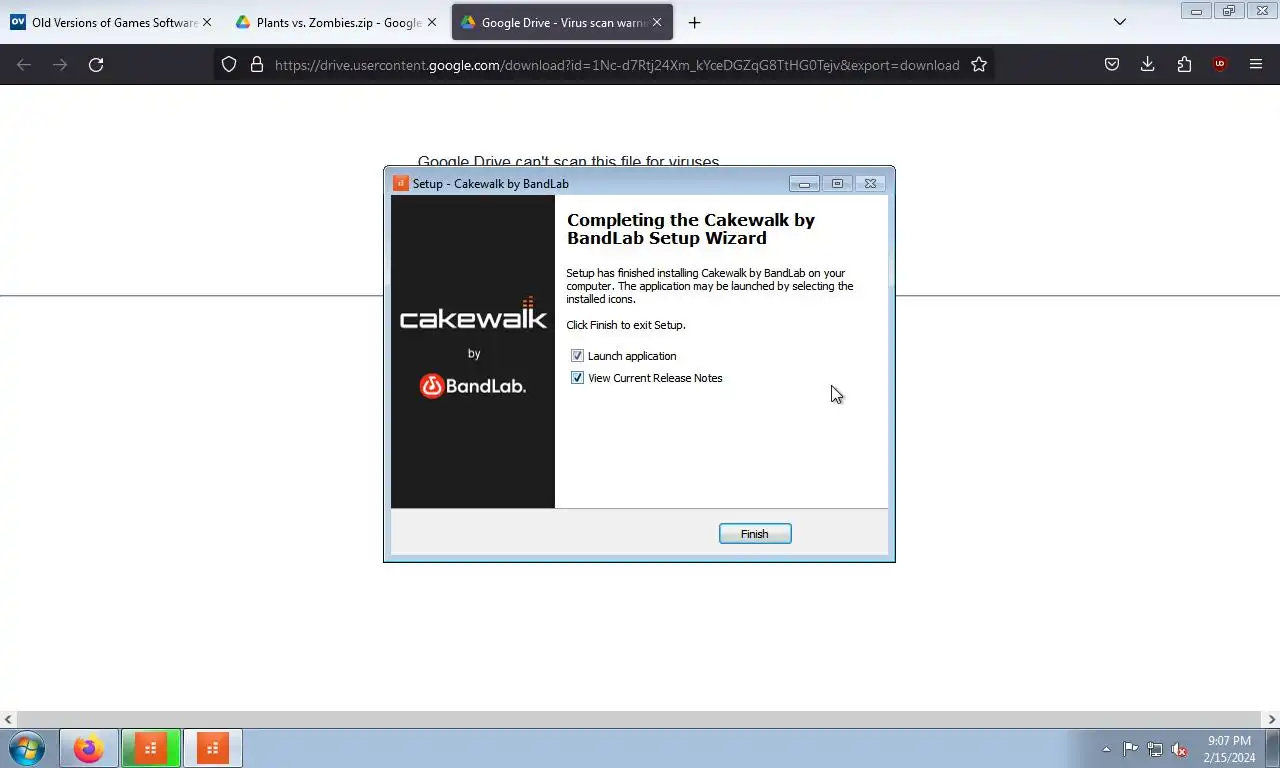
Task: Click Finish to exit Setup
Action: [x=755, y=534]
